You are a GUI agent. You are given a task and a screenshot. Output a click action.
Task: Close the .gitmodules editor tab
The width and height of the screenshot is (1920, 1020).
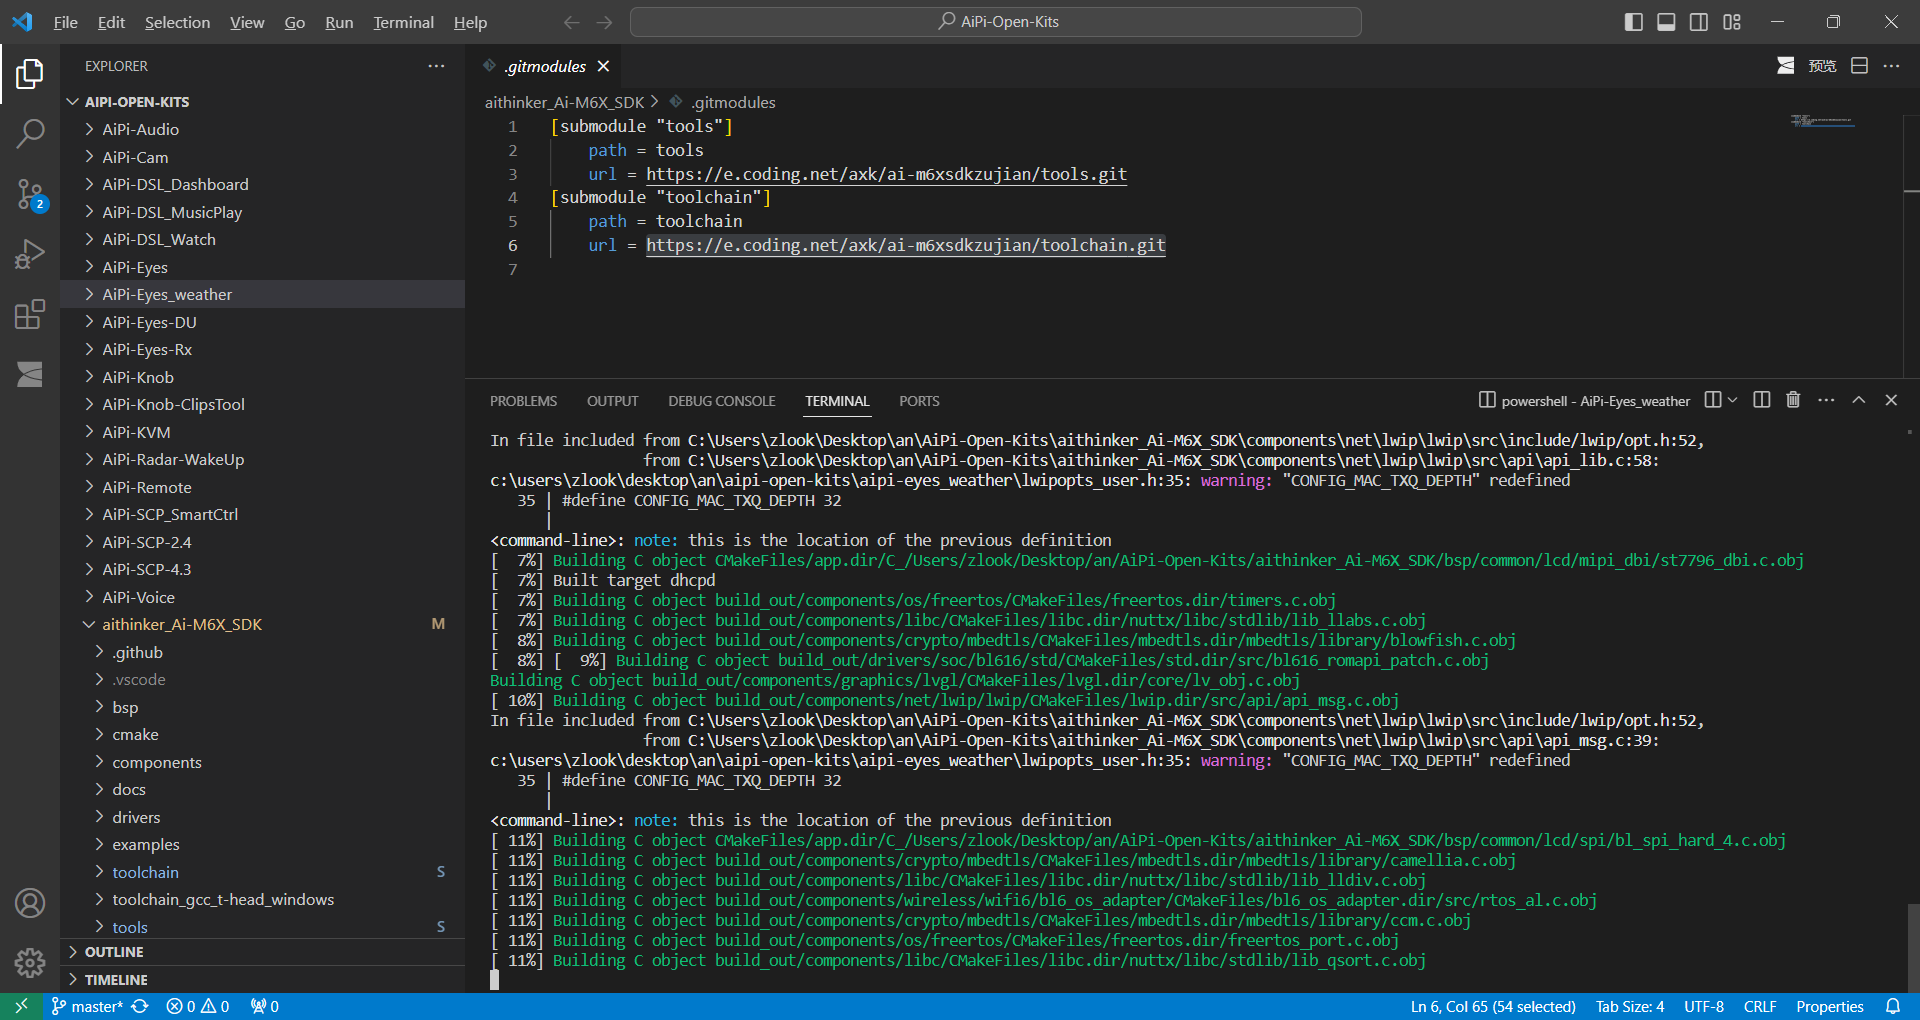click(x=603, y=66)
